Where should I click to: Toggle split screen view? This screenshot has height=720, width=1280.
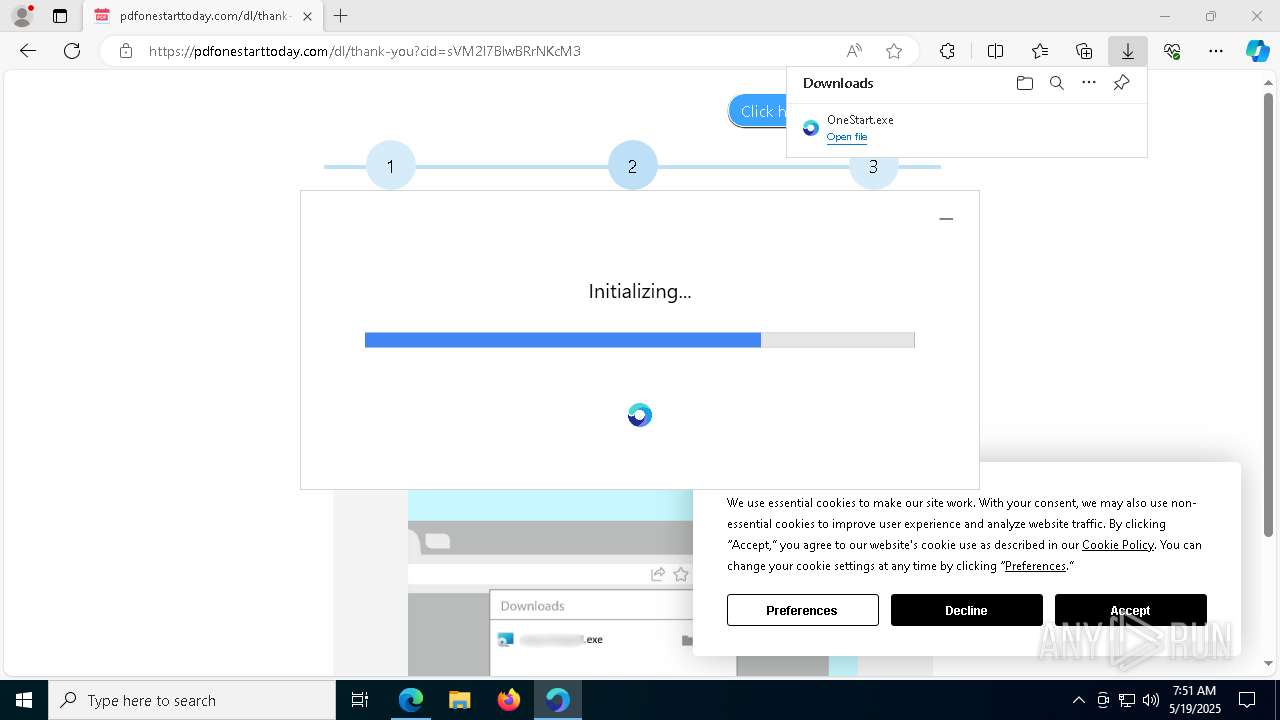coord(995,51)
